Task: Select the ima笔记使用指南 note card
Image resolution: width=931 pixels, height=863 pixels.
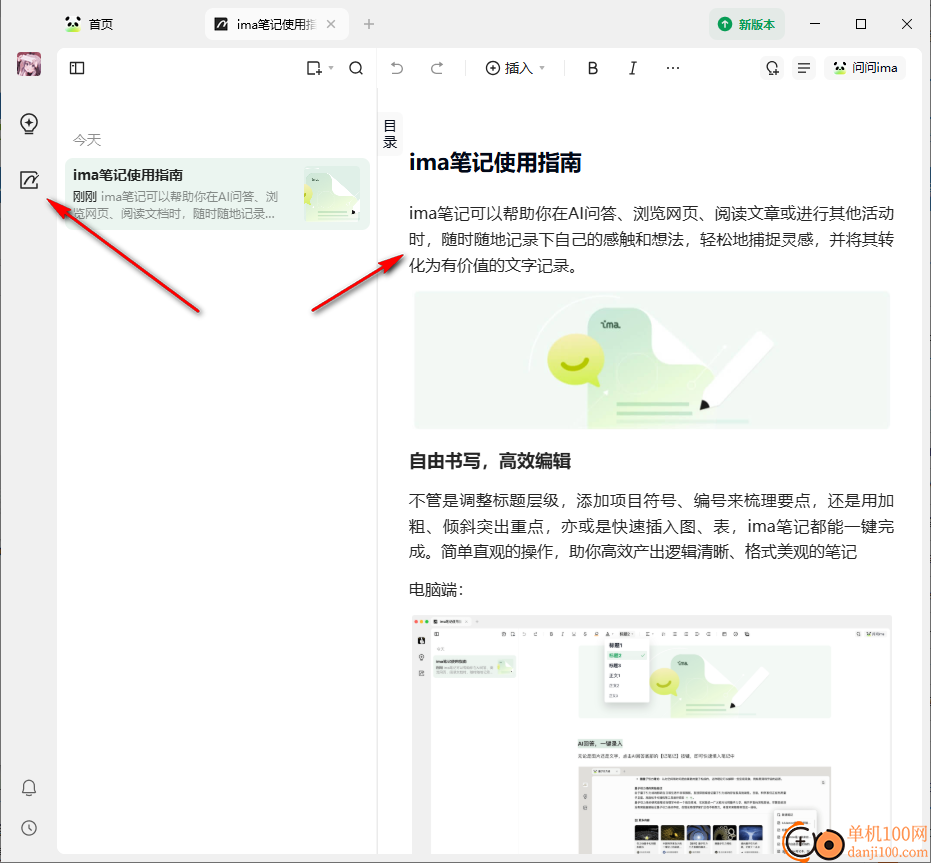Action: [217, 194]
